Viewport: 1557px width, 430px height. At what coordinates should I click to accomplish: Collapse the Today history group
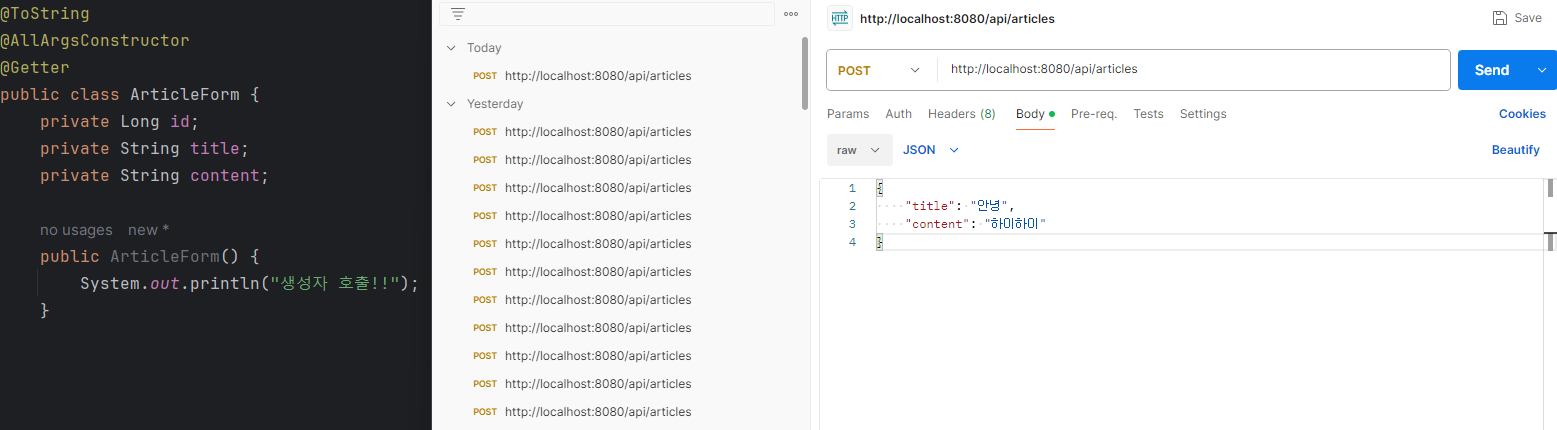451,48
